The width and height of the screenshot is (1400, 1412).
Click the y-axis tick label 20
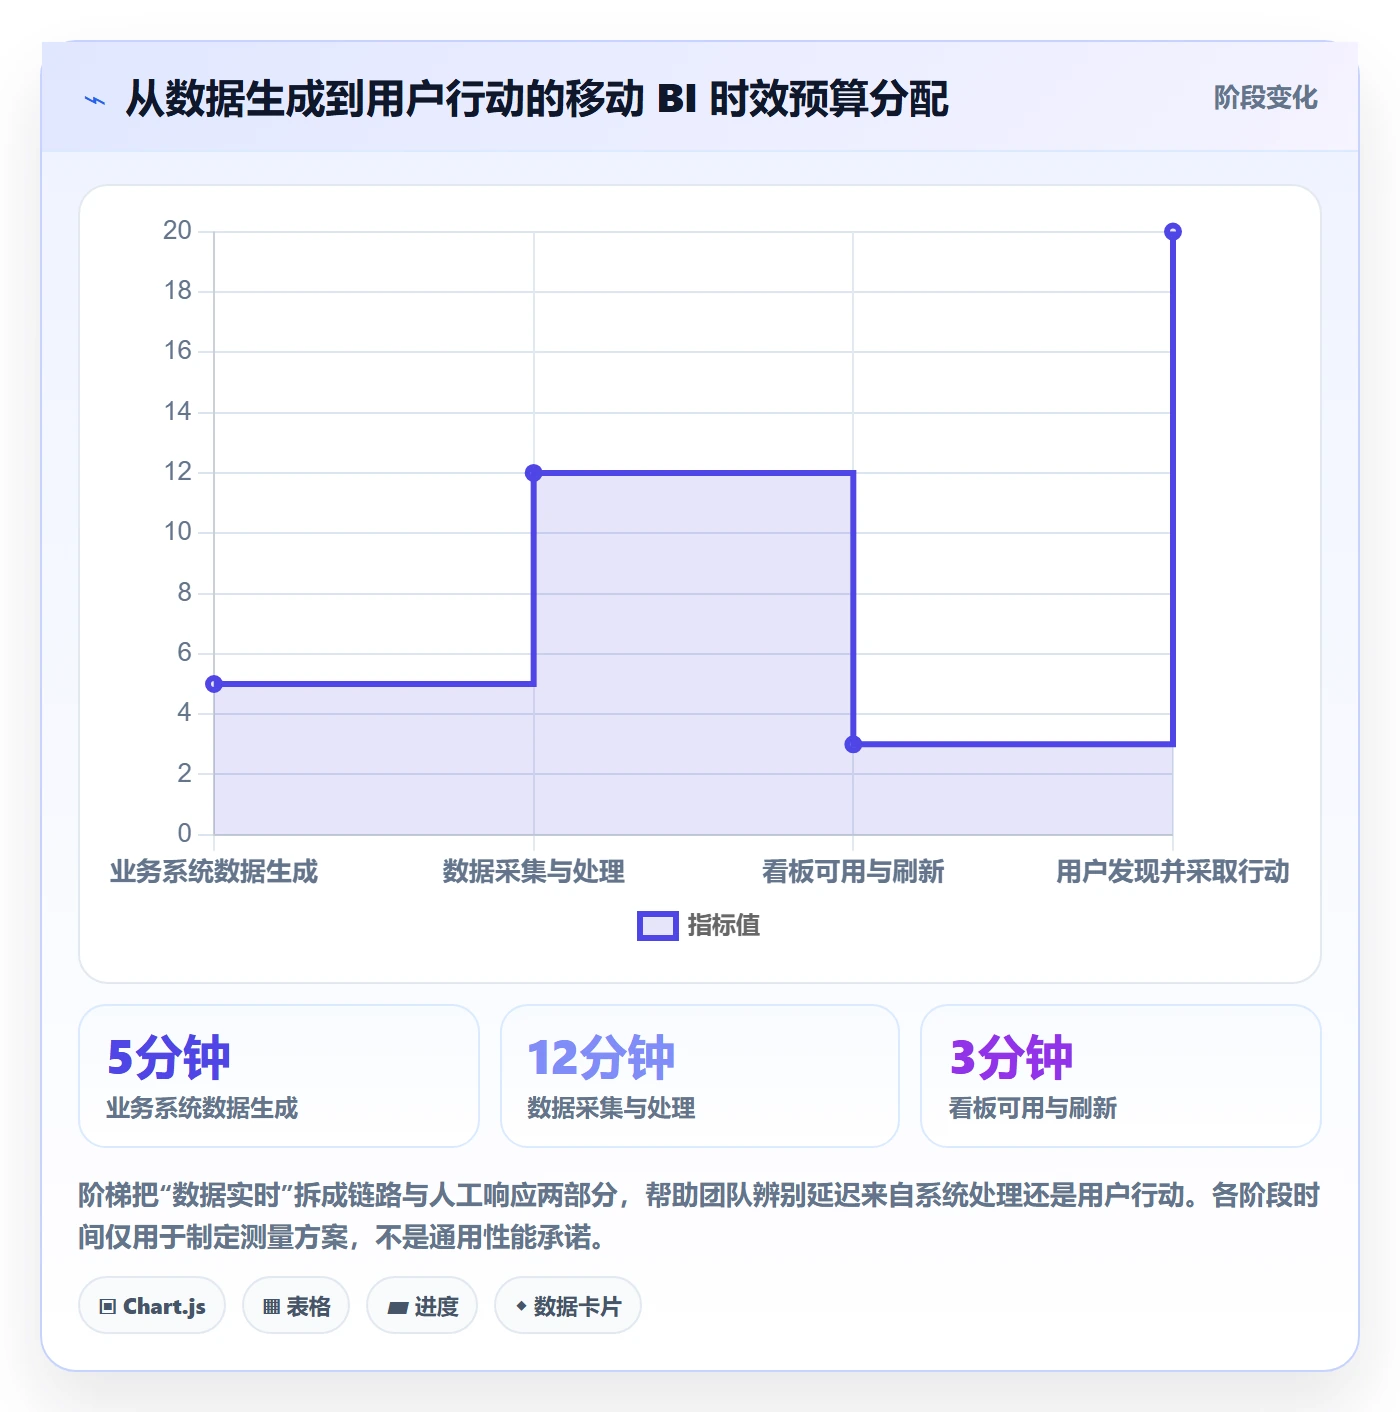(x=177, y=231)
